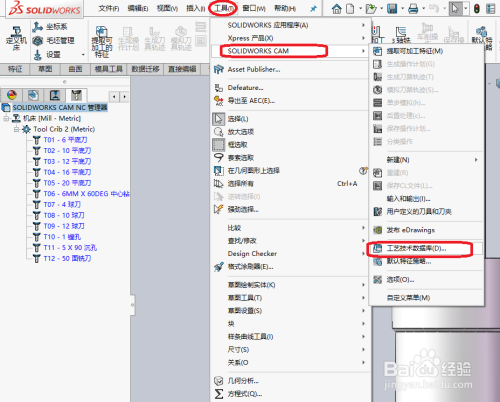
Task: Open the 窗口(W) menu
Action: [x=254, y=8]
